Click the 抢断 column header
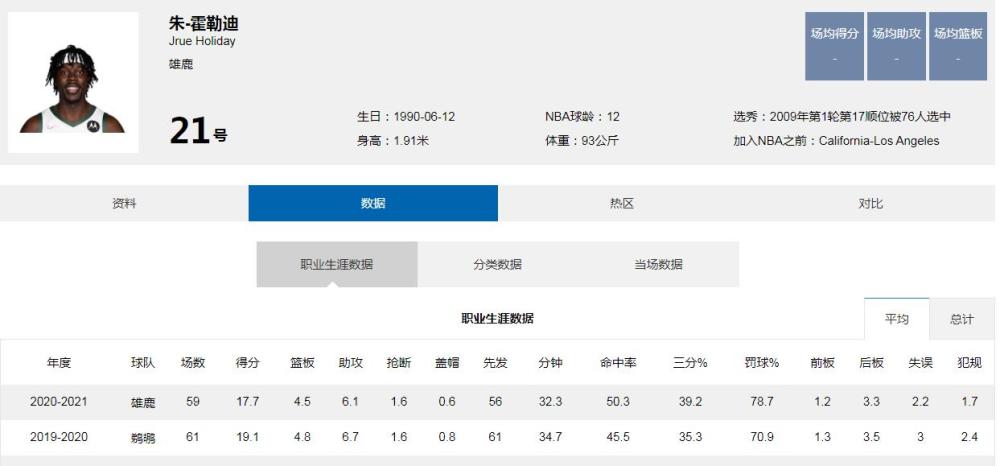This screenshot has width=1000, height=466. point(399,363)
